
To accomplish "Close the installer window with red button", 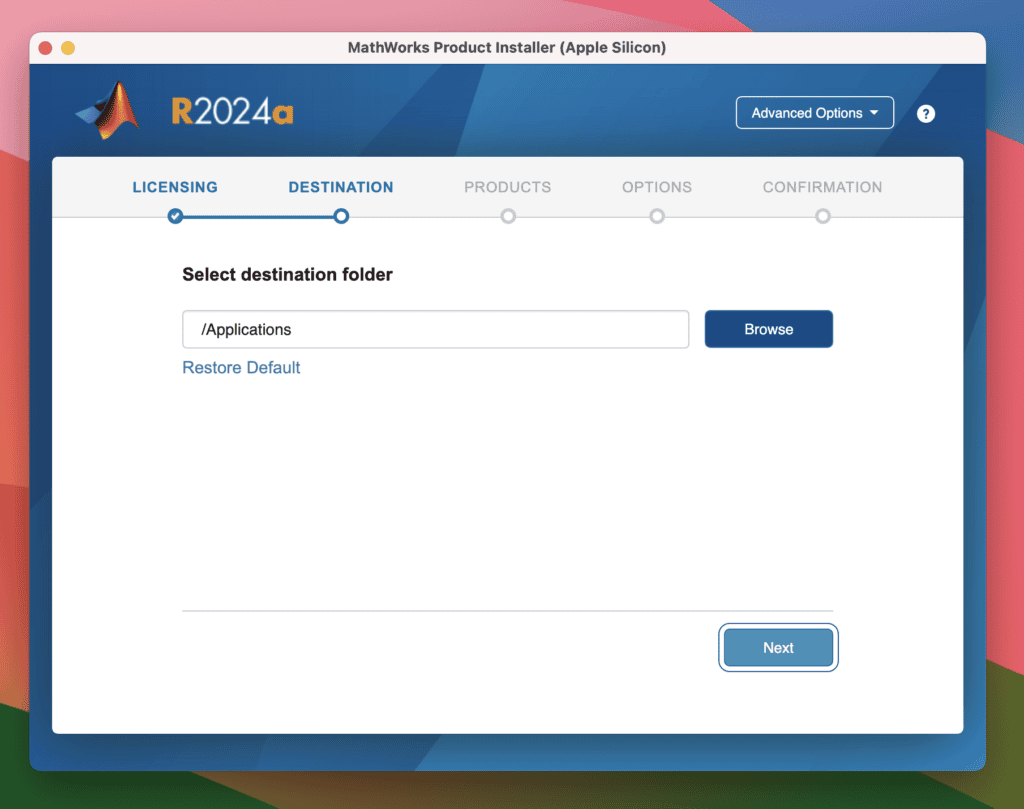I will pyautogui.click(x=45, y=48).
